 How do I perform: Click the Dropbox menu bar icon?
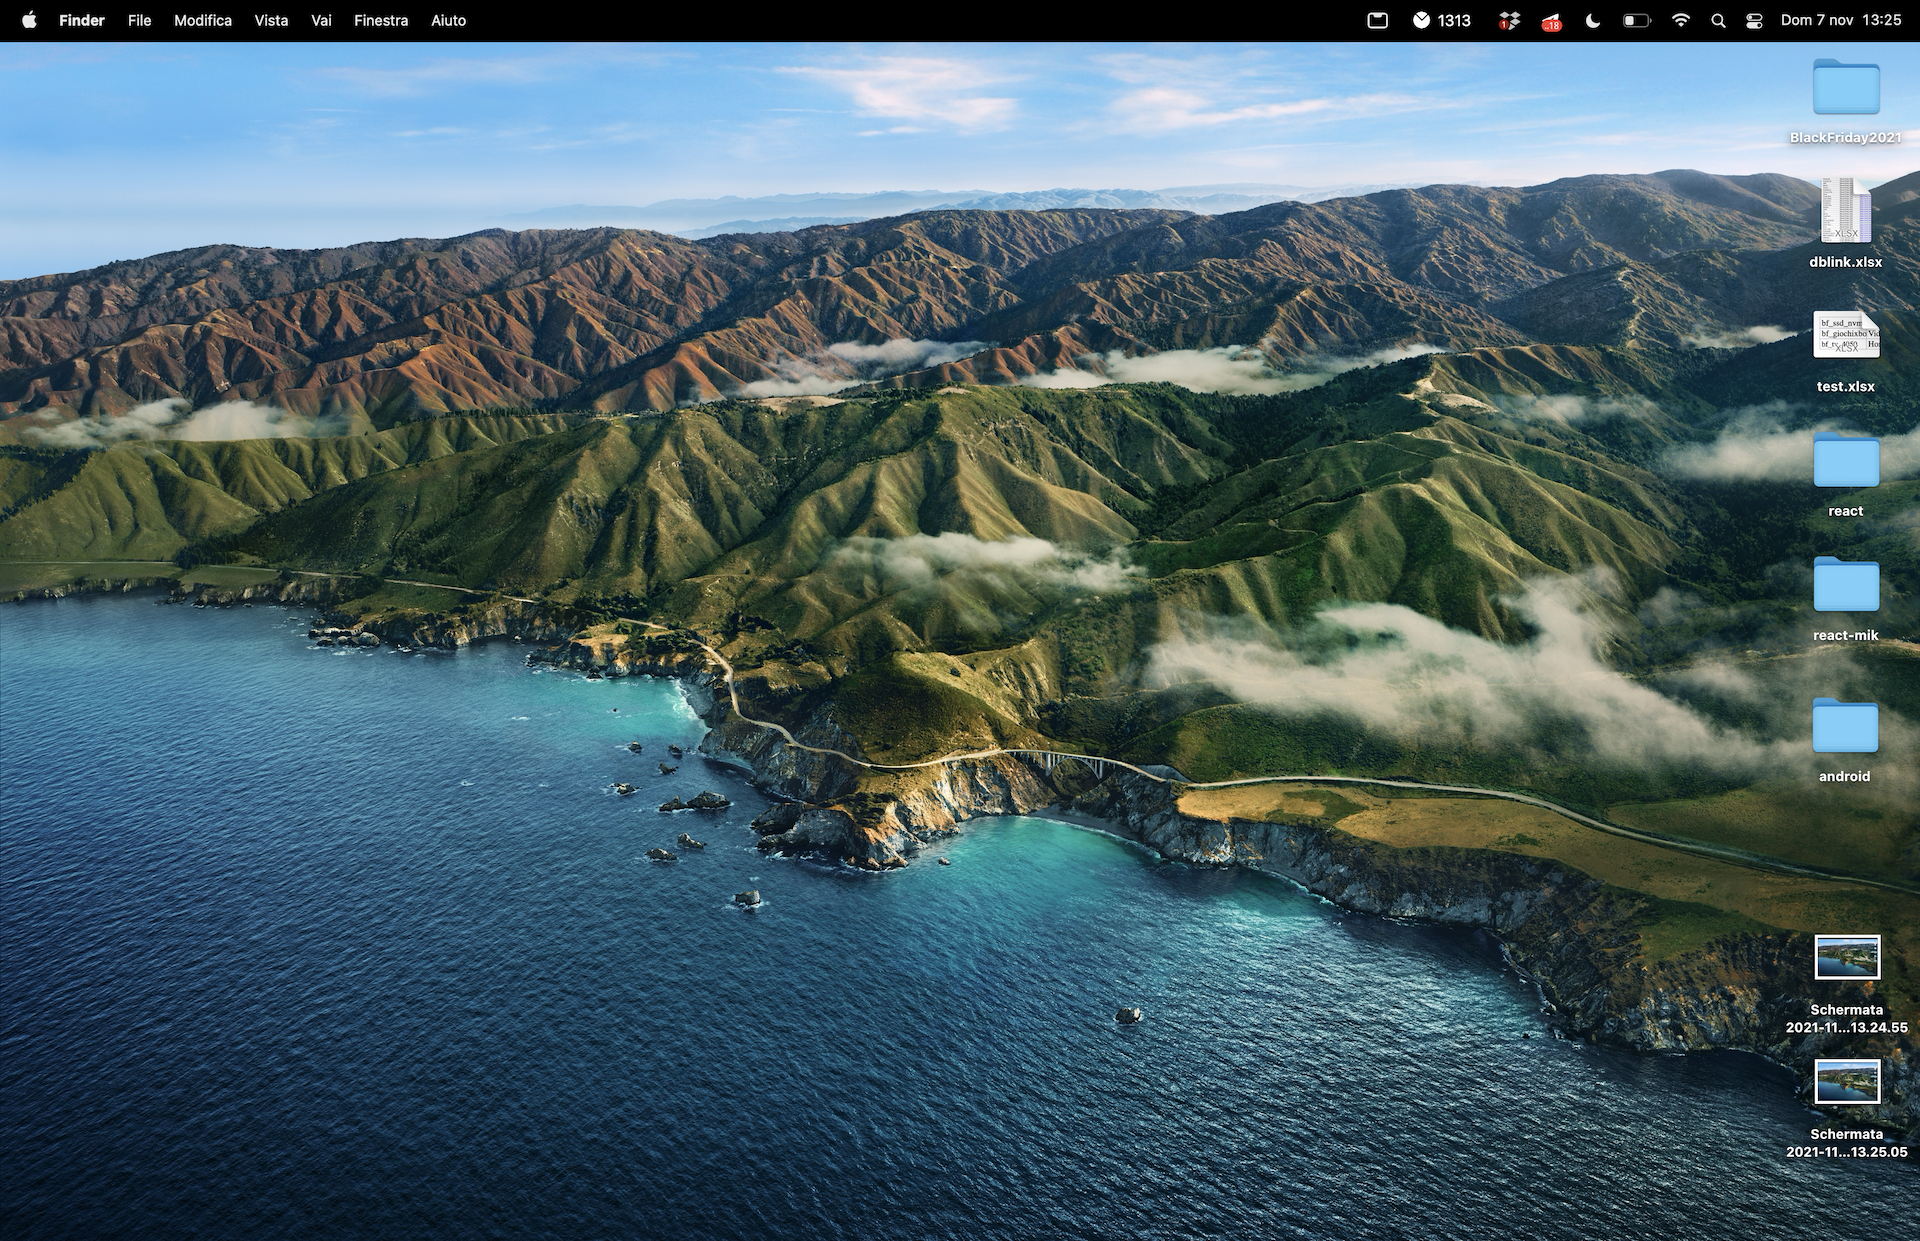pos(1509,20)
